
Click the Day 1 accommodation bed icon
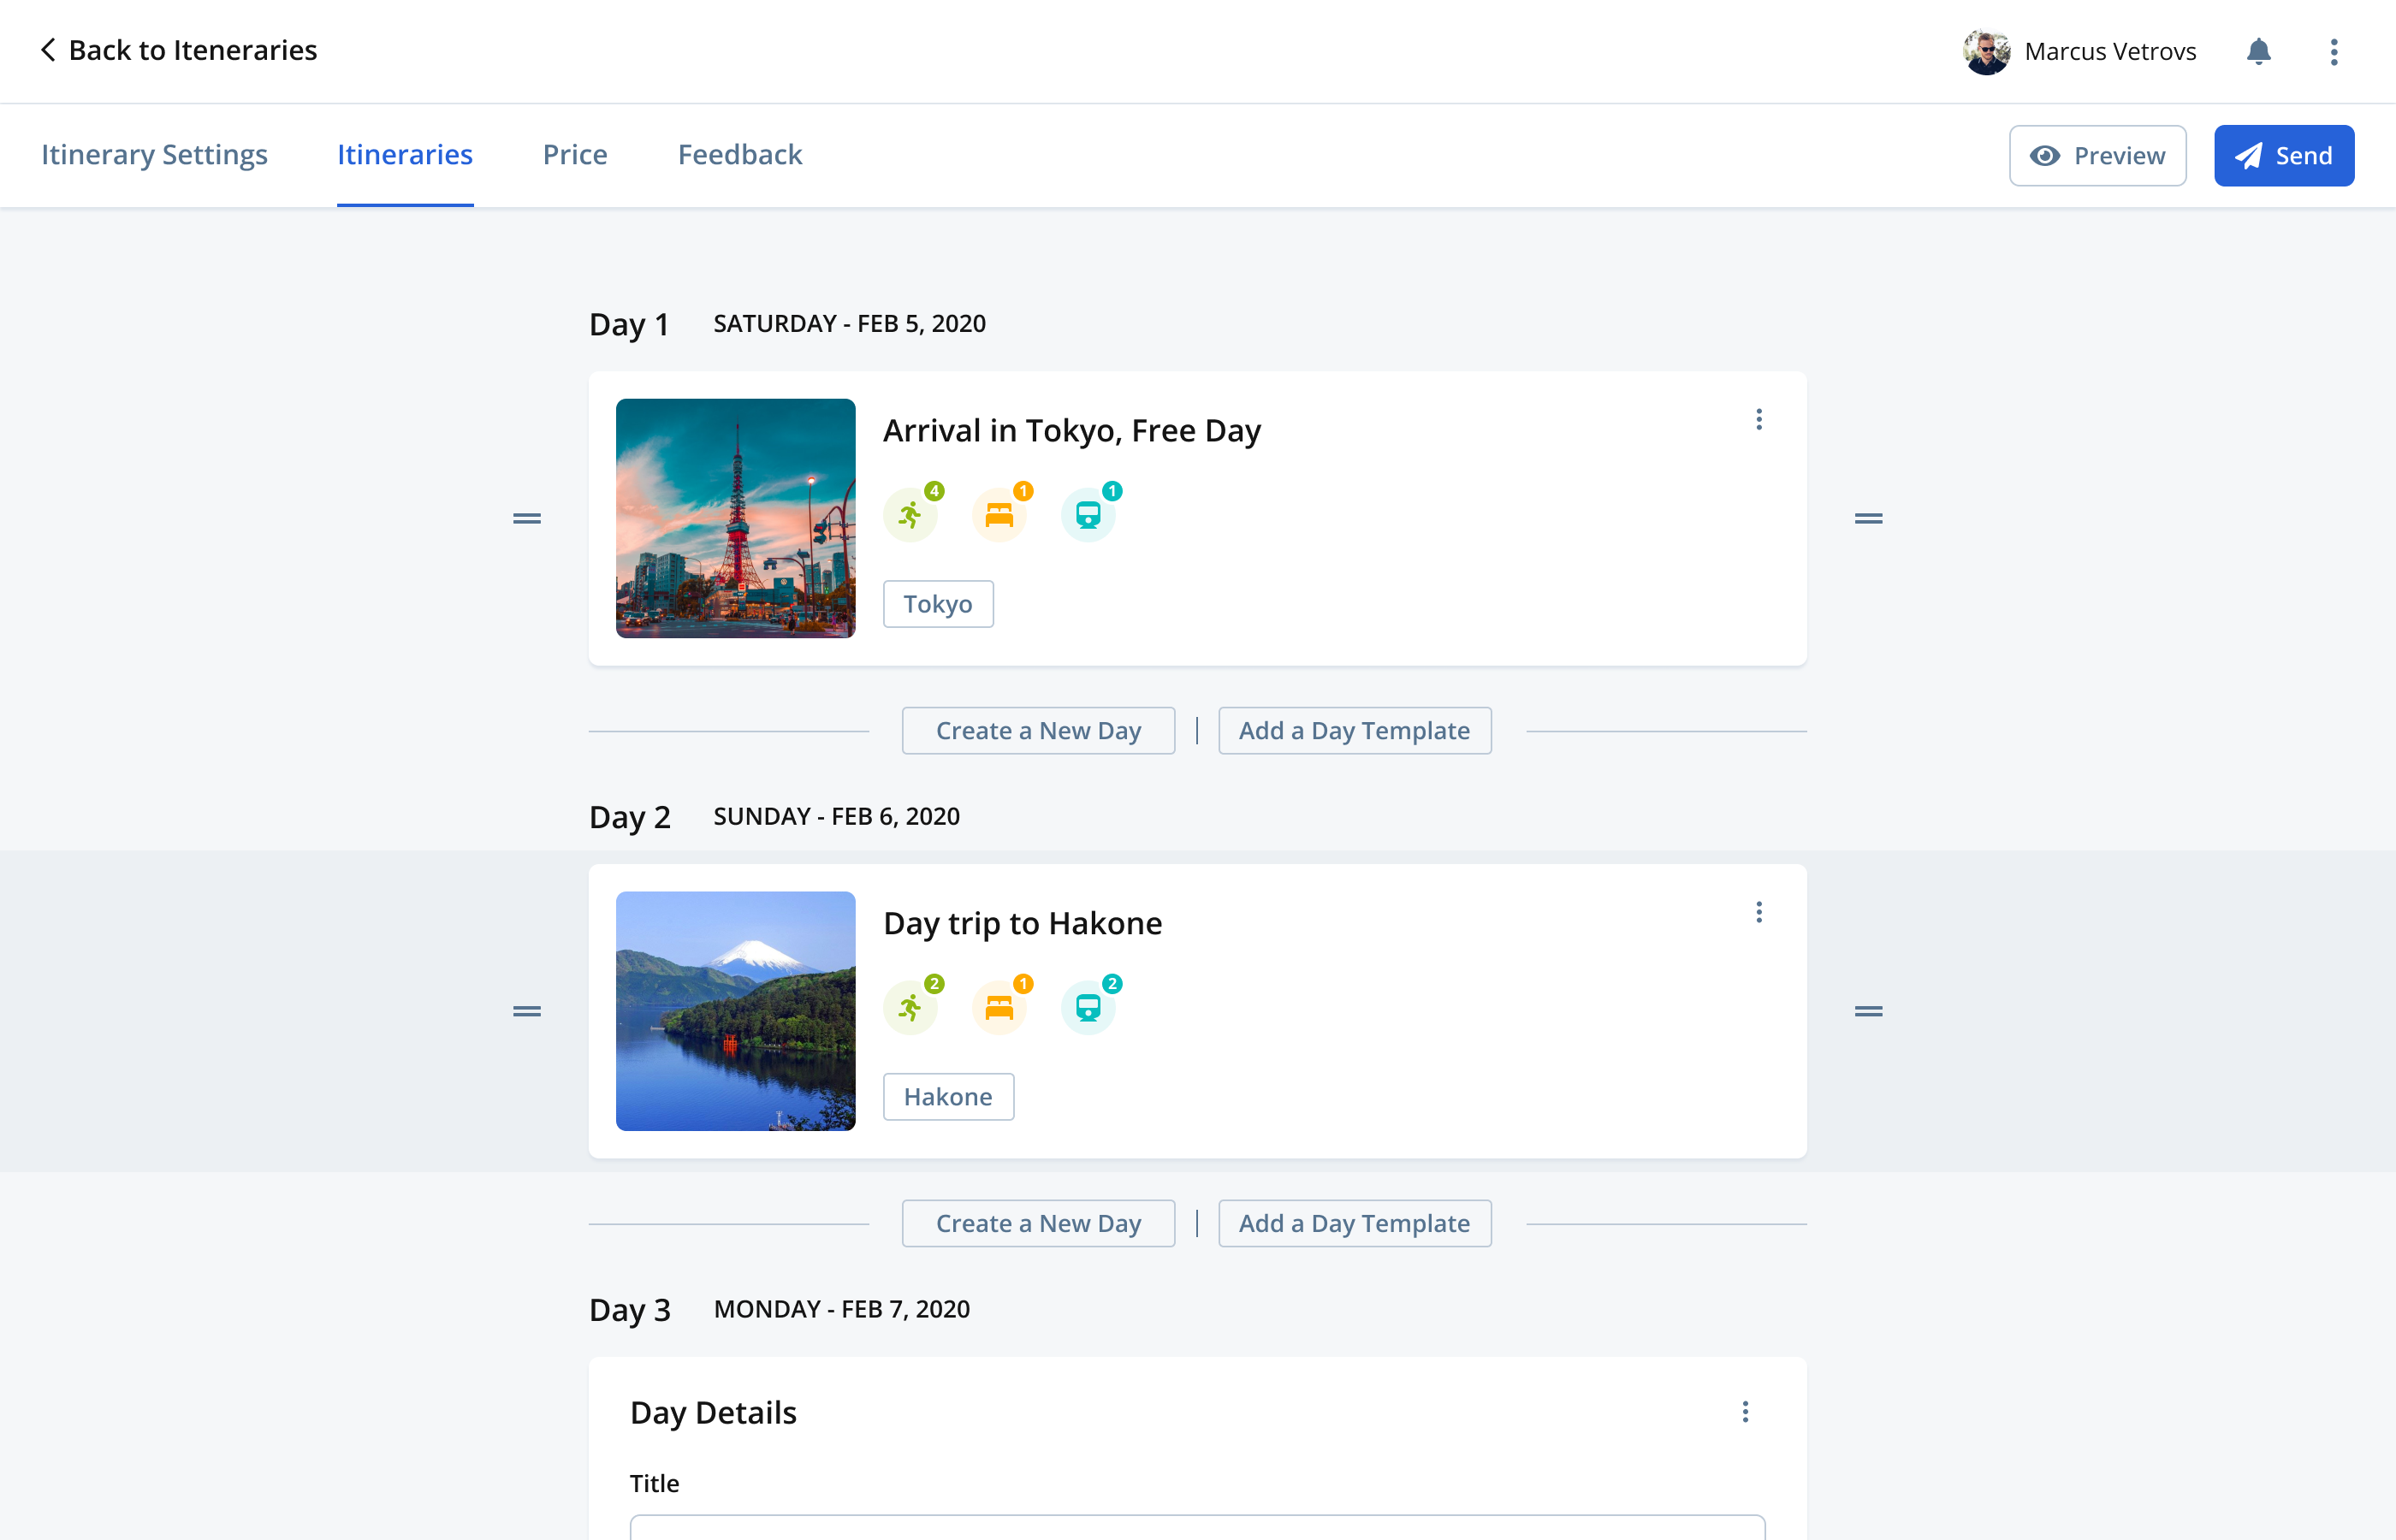(x=999, y=515)
